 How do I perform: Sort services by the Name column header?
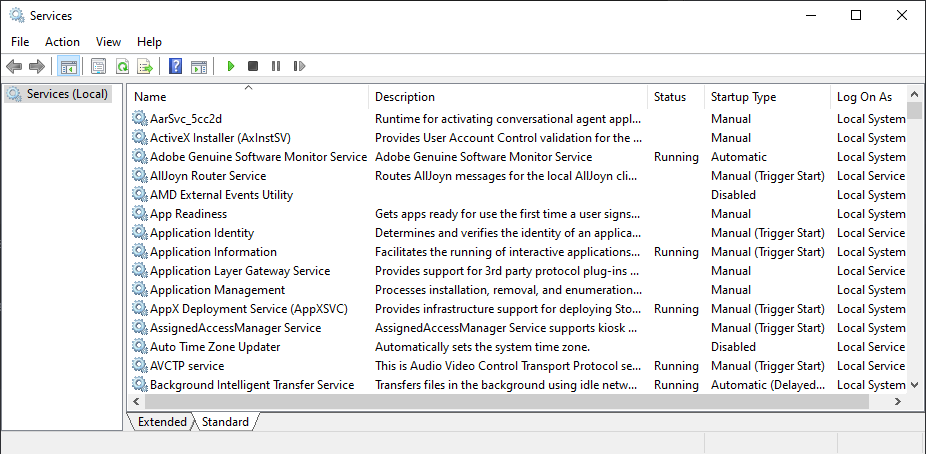tap(248, 97)
